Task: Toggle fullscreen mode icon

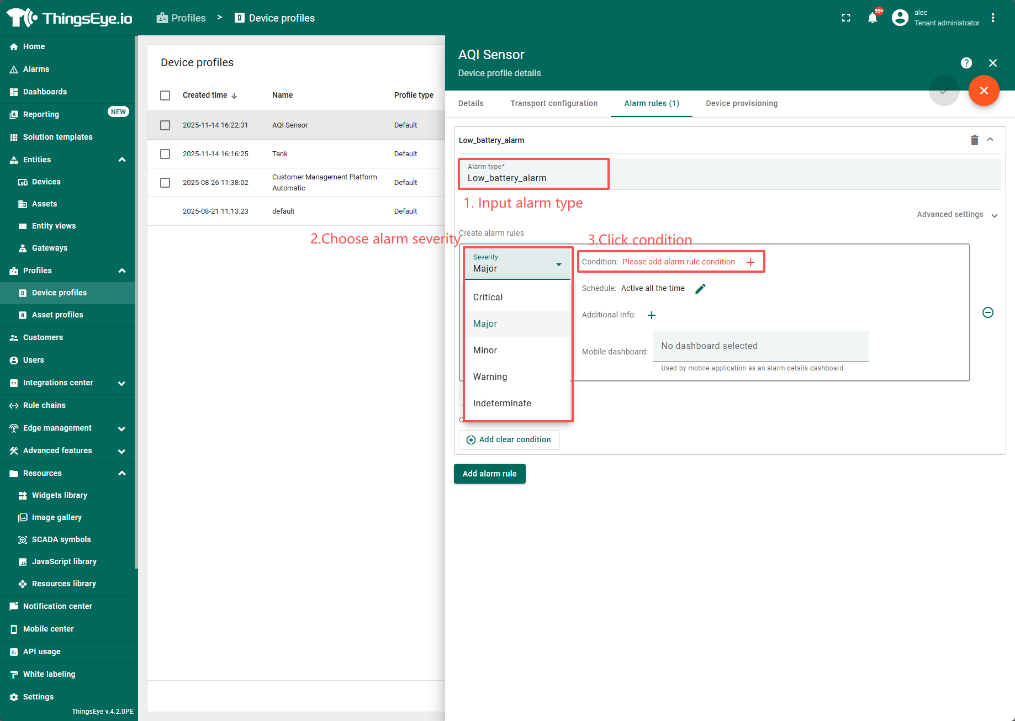Action: (x=846, y=18)
